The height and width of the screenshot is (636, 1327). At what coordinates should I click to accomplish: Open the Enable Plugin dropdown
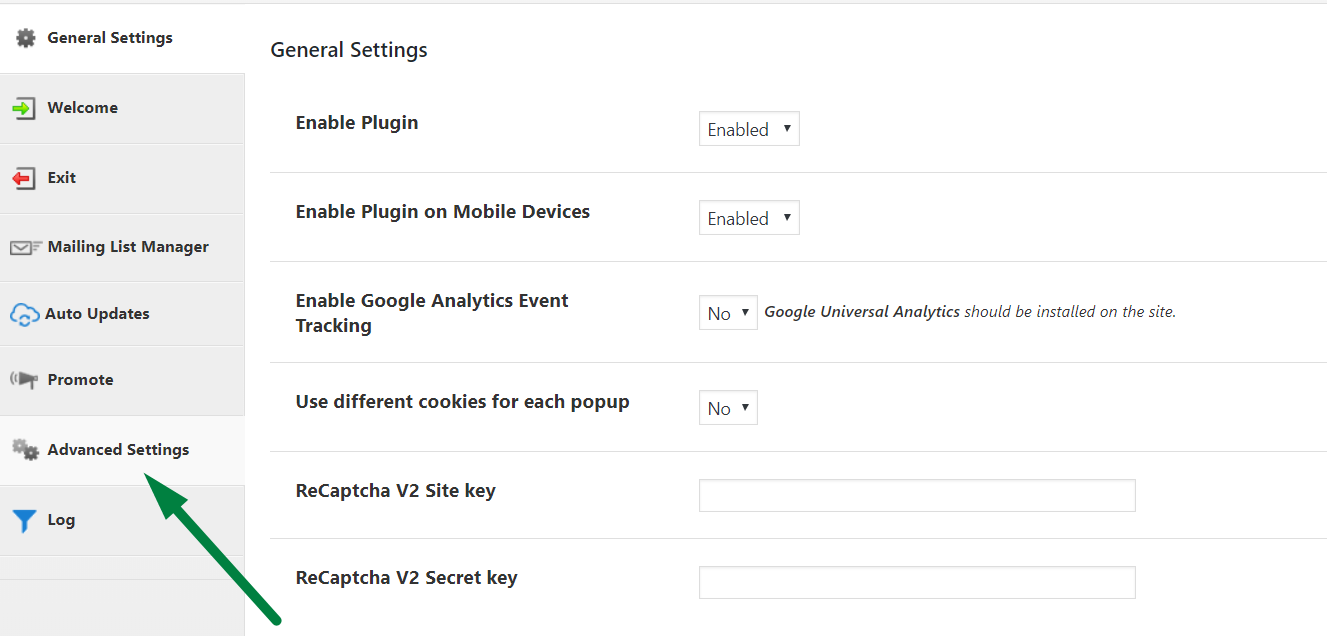click(x=749, y=129)
